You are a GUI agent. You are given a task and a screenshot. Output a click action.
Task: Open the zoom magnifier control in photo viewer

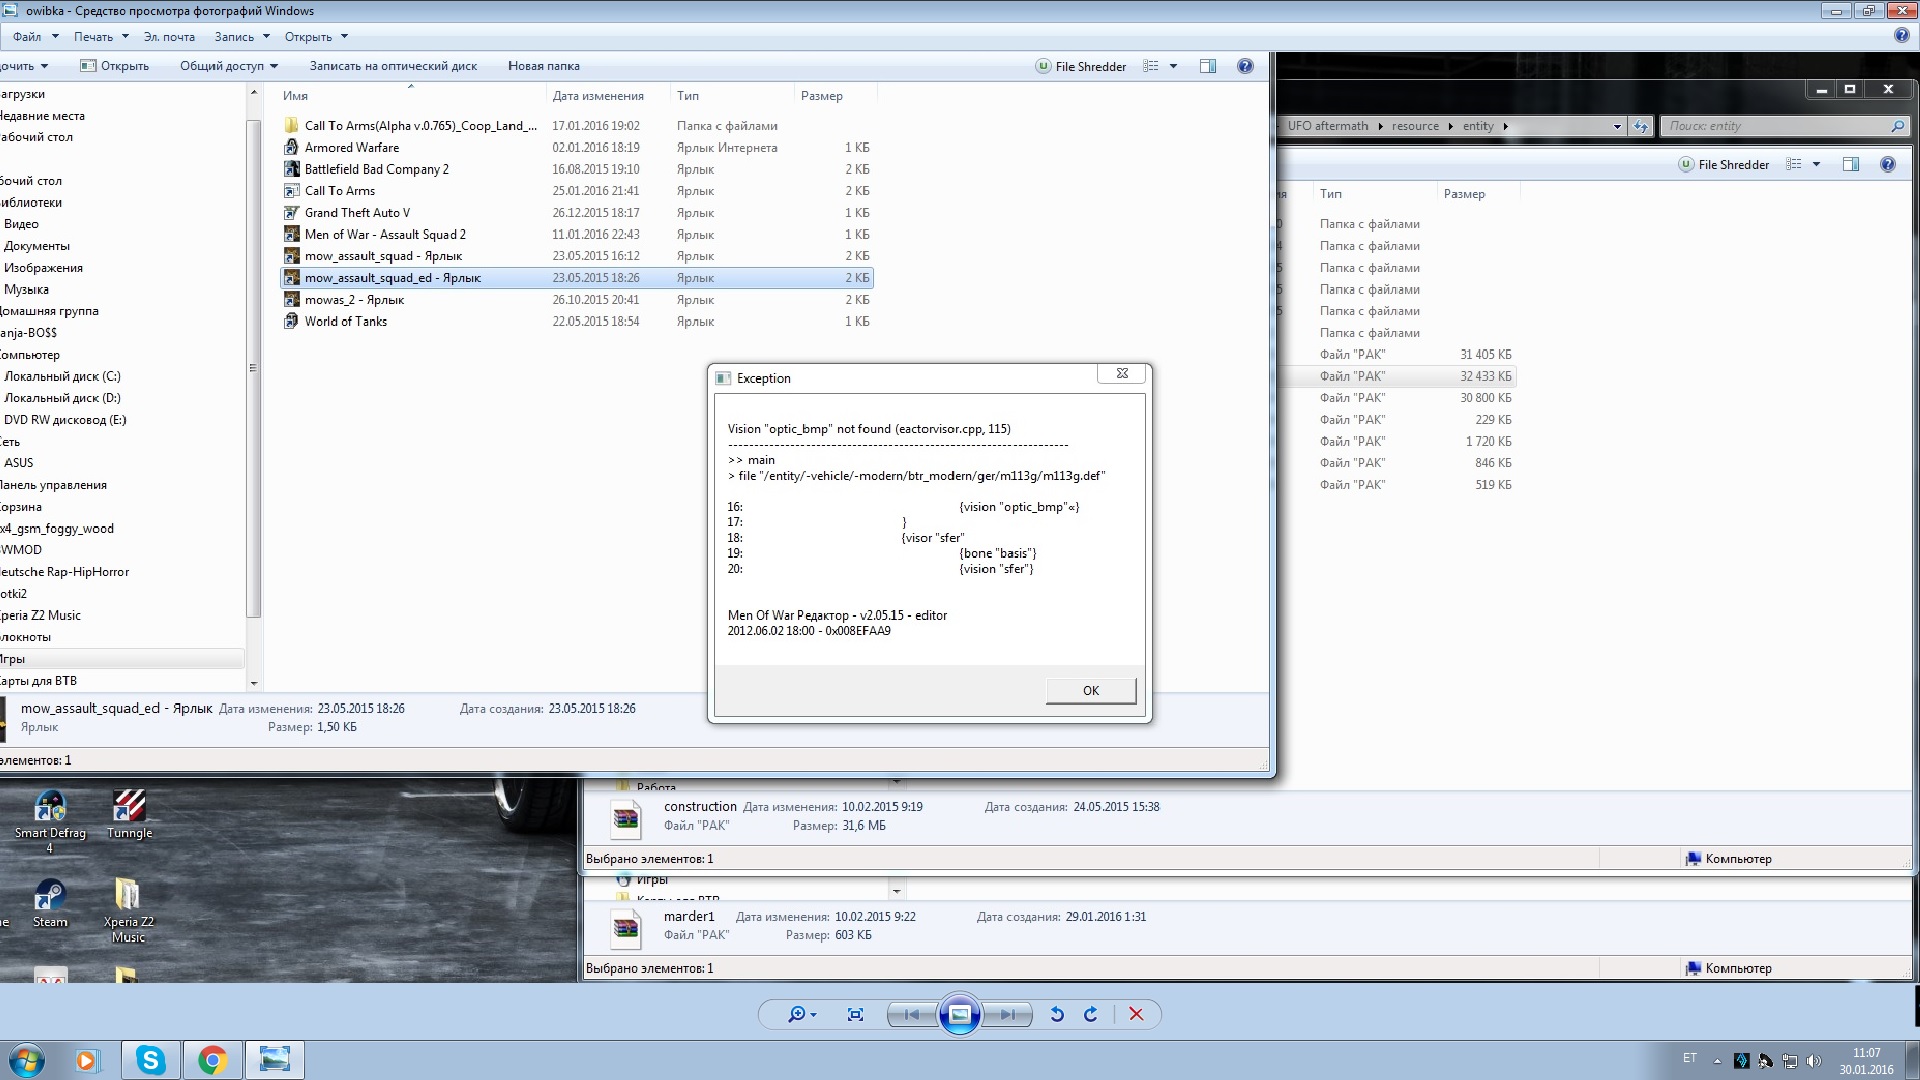tap(802, 1014)
